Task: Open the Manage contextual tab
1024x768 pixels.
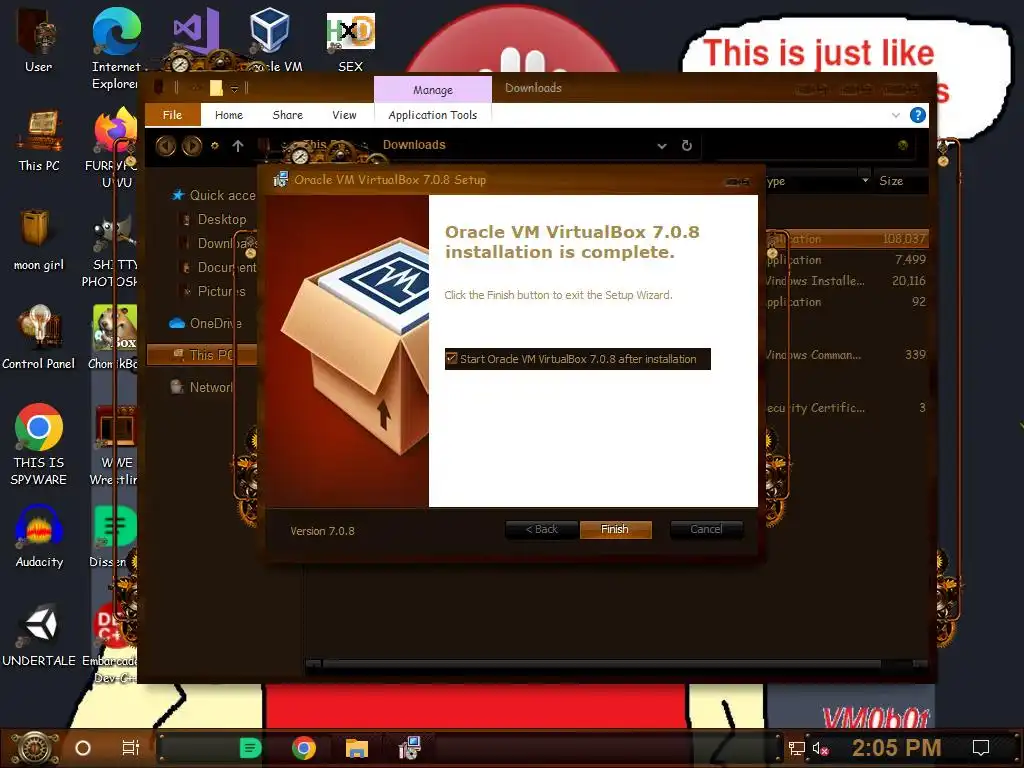Action: (x=432, y=89)
